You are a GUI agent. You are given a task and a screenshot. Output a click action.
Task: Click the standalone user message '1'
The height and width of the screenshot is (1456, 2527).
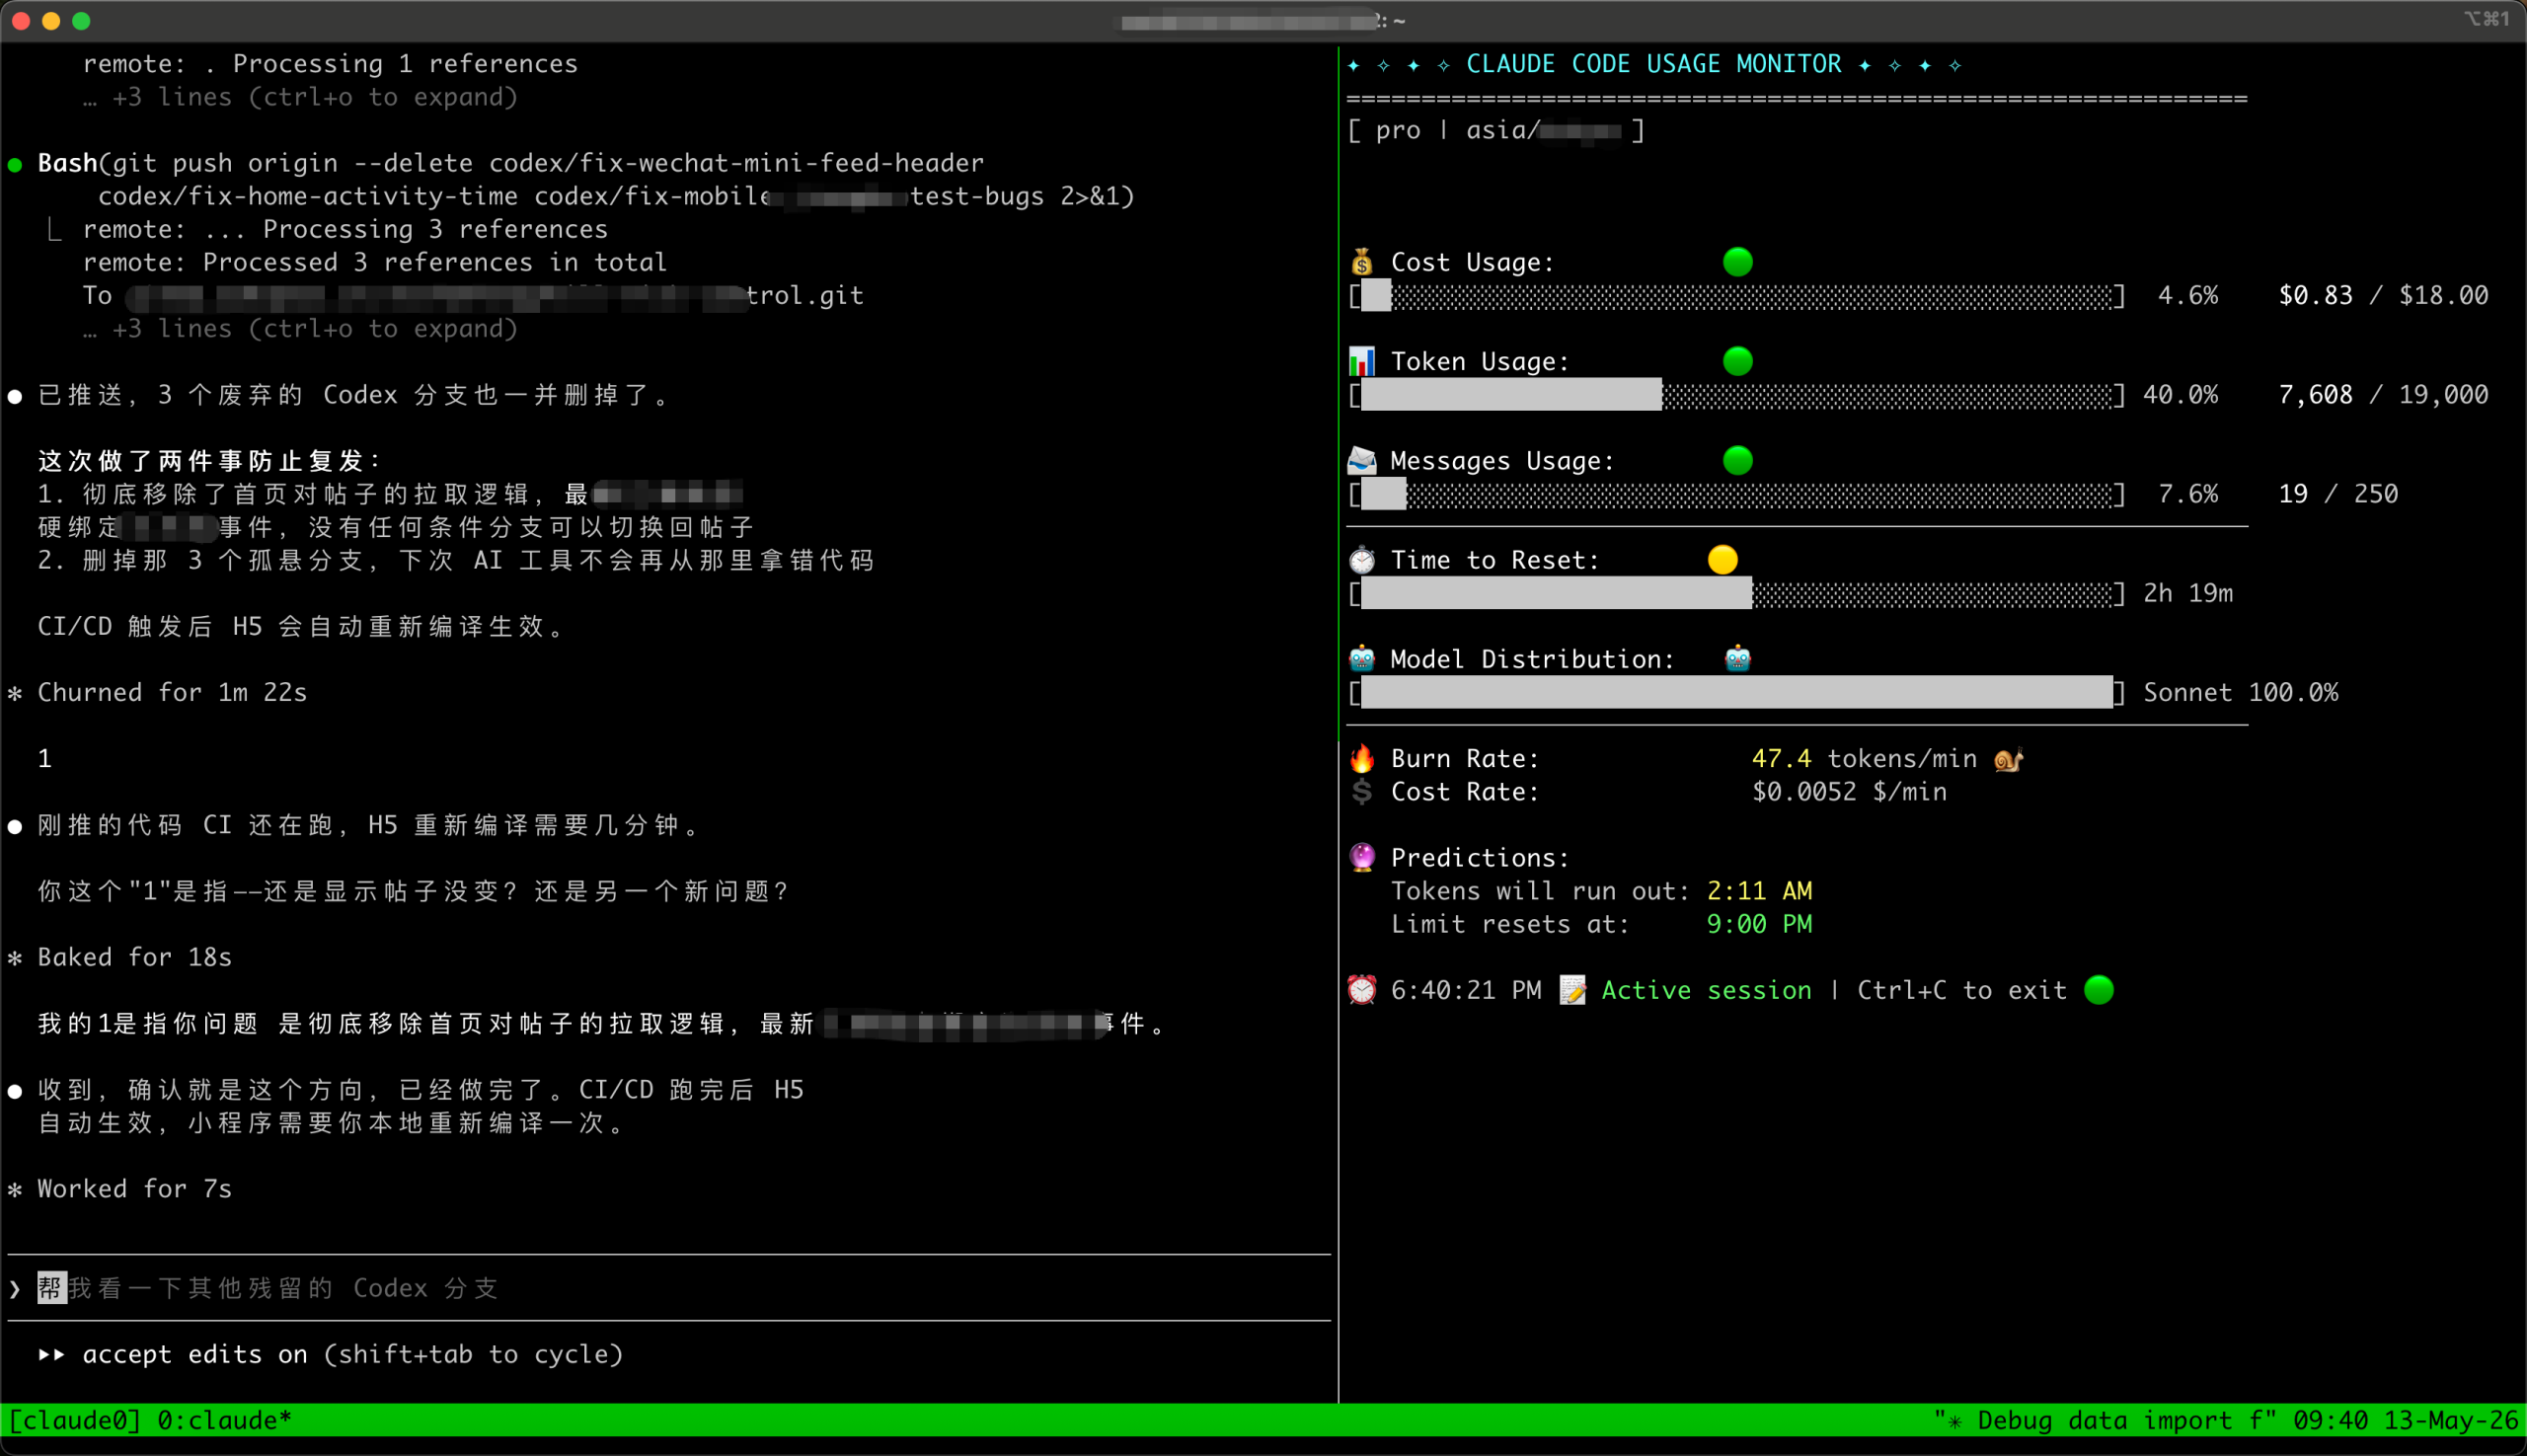tap(45, 759)
